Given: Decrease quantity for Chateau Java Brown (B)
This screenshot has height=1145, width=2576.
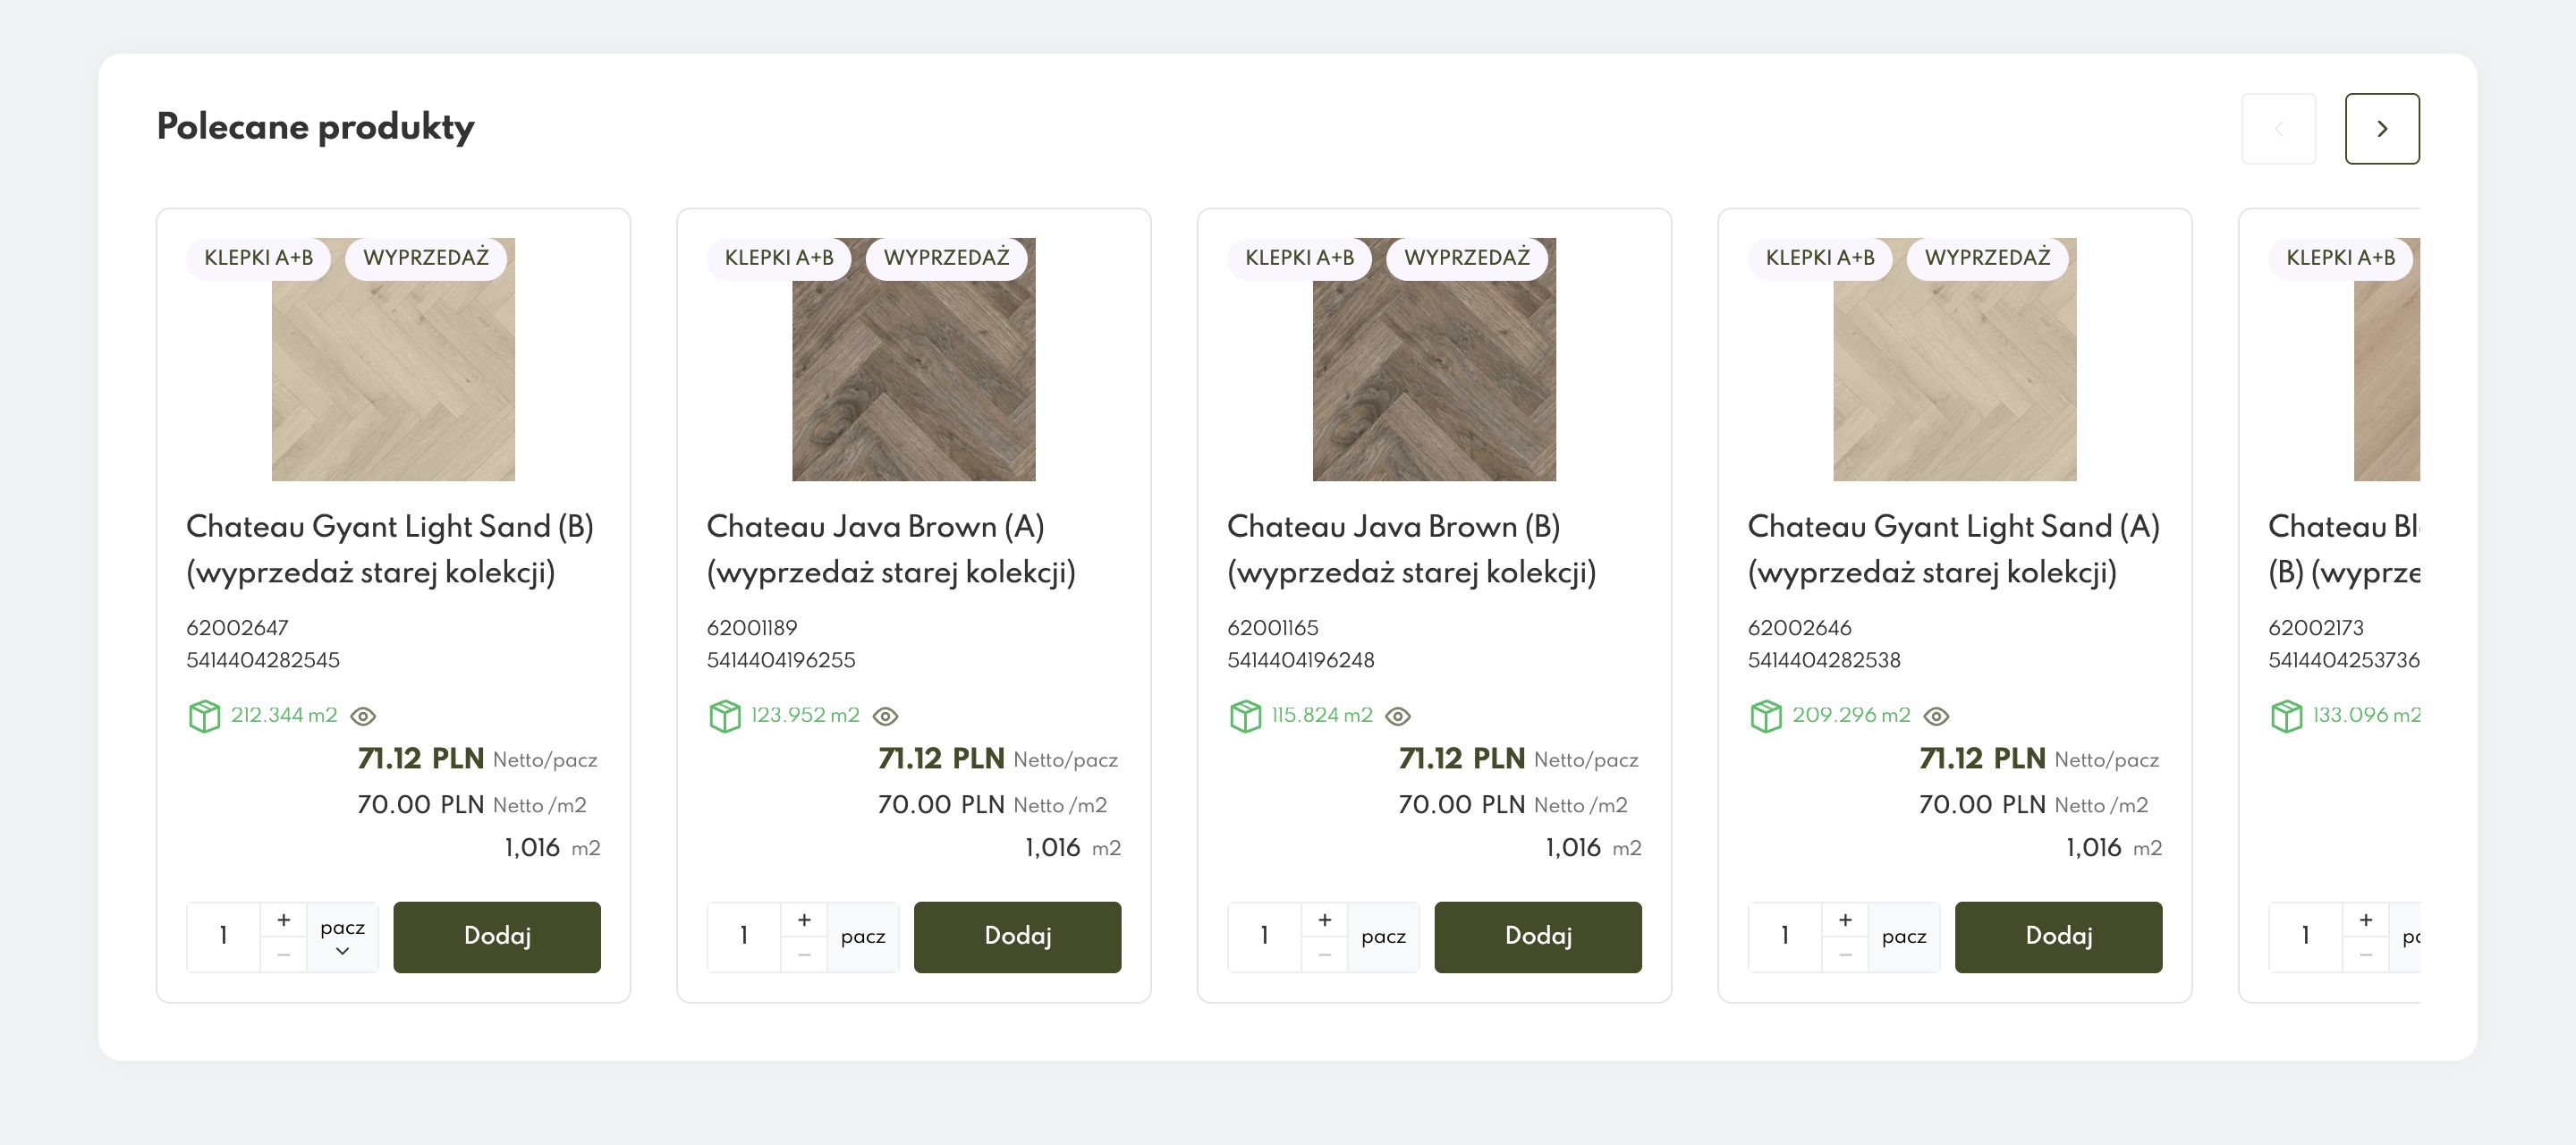Looking at the screenshot, I should pos(1324,954).
